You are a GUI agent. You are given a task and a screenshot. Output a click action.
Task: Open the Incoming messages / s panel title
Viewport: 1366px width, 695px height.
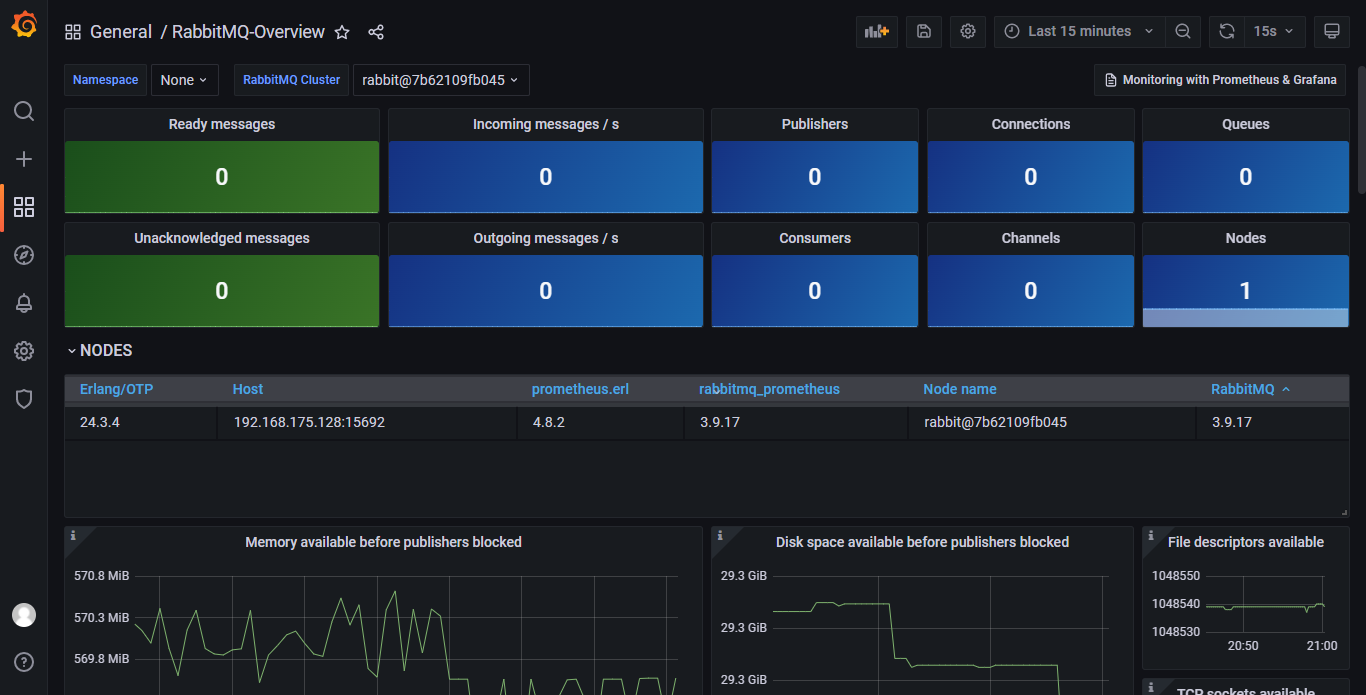[x=546, y=124]
